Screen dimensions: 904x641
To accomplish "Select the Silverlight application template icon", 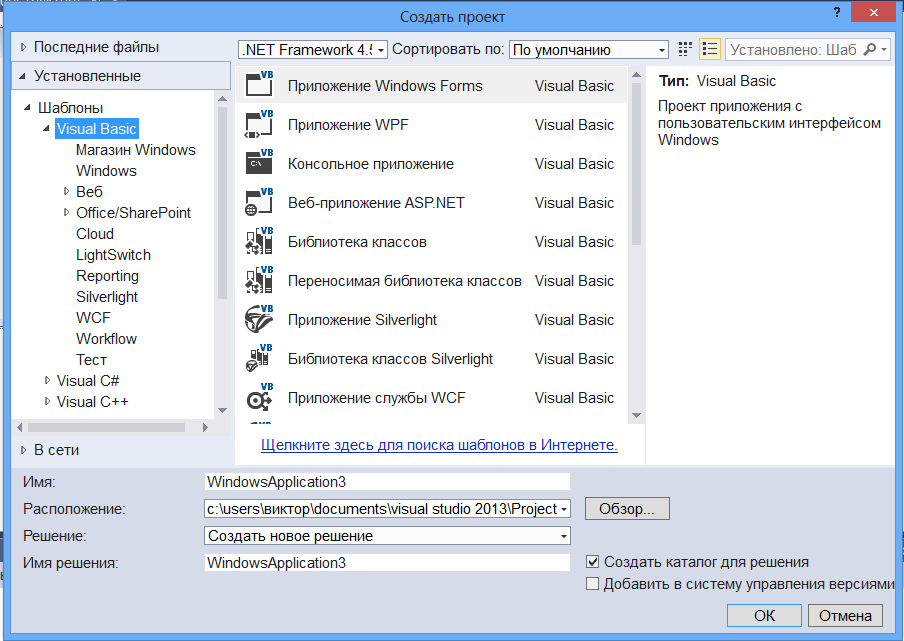I will [259, 319].
